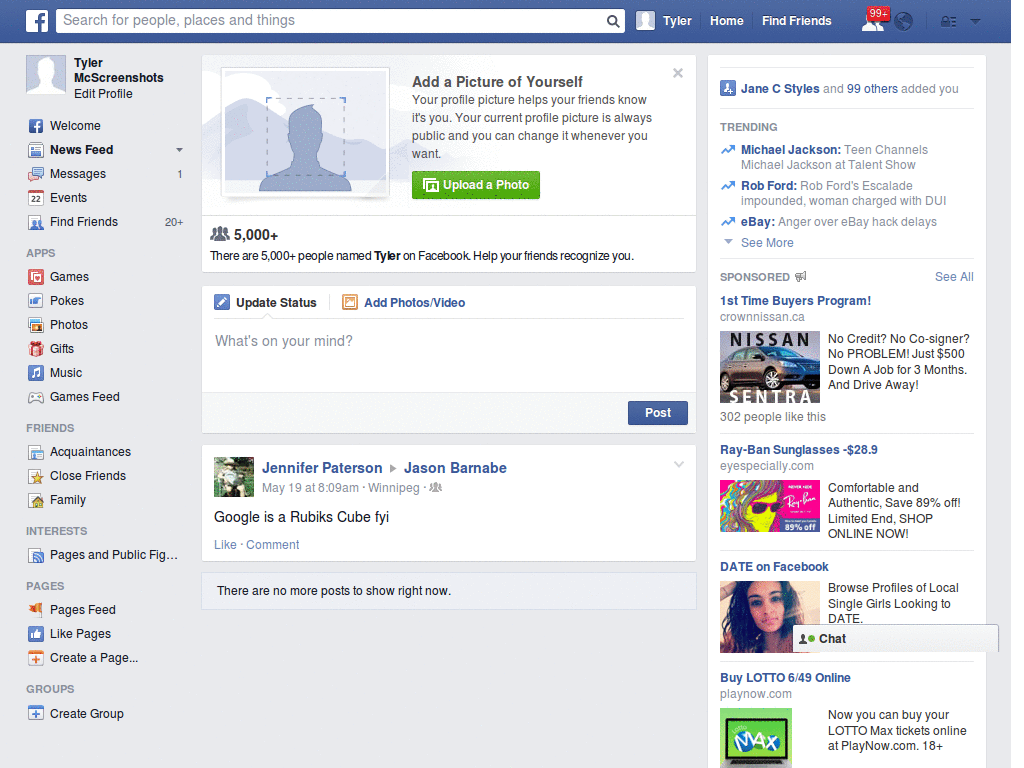Viewport: 1024px width, 768px height.
Task: Click the Facebook logo icon
Action: (37, 21)
